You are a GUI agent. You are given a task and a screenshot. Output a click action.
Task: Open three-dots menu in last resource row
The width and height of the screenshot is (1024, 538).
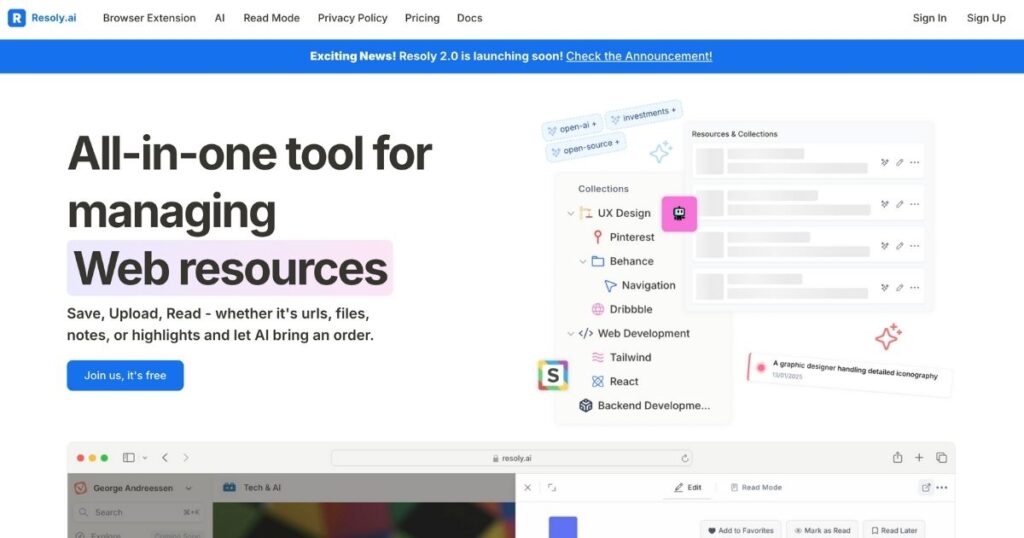click(x=914, y=288)
